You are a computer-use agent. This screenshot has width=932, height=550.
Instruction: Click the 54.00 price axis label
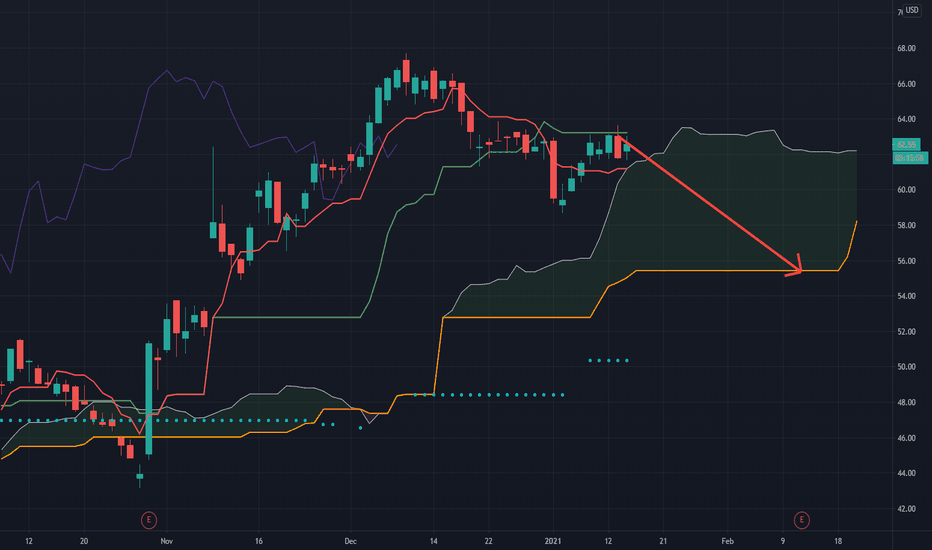point(906,296)
